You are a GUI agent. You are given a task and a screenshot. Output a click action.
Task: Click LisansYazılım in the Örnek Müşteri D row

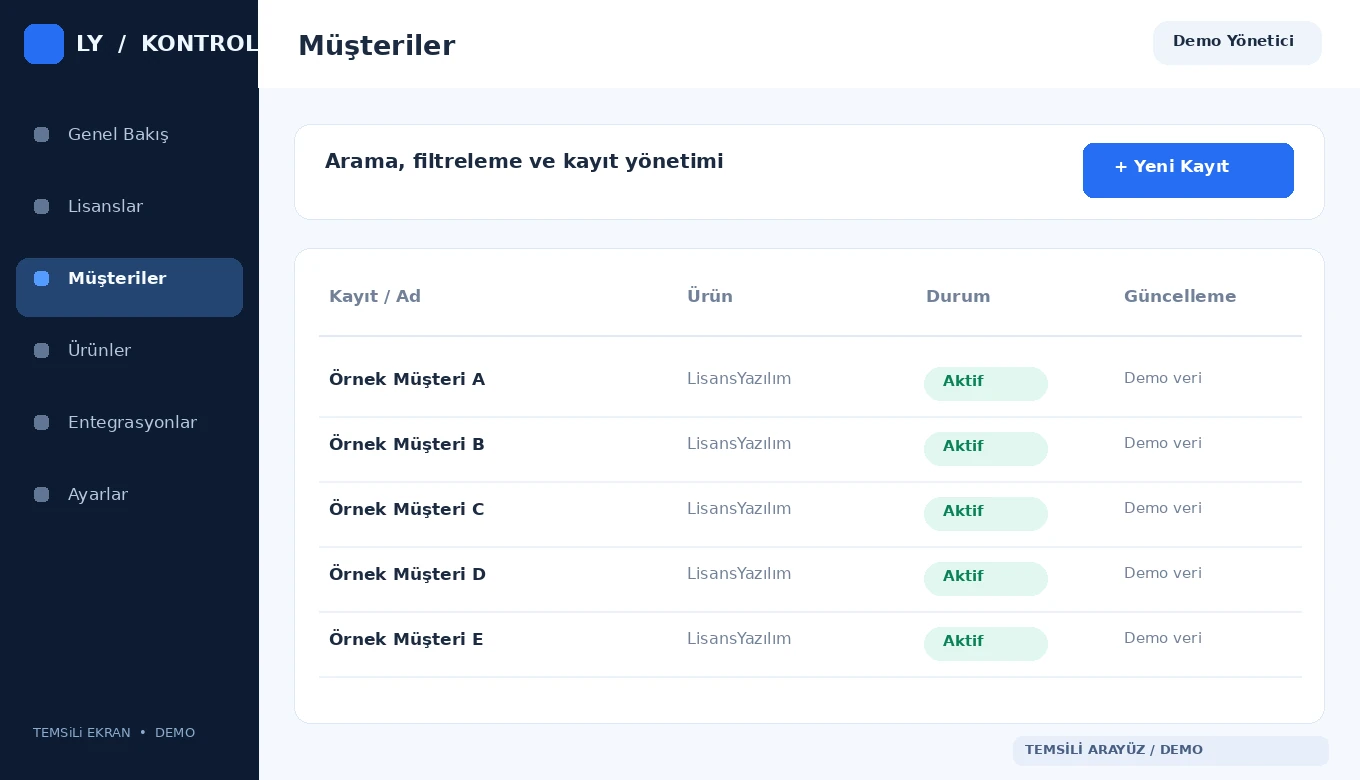click(x=739, y=573)
